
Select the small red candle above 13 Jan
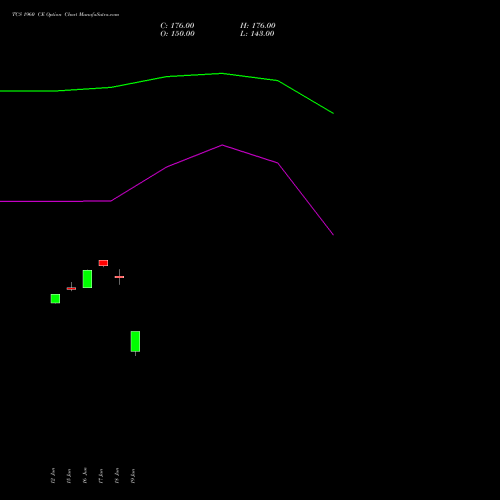pyautogui.click(x=71, y=288)
